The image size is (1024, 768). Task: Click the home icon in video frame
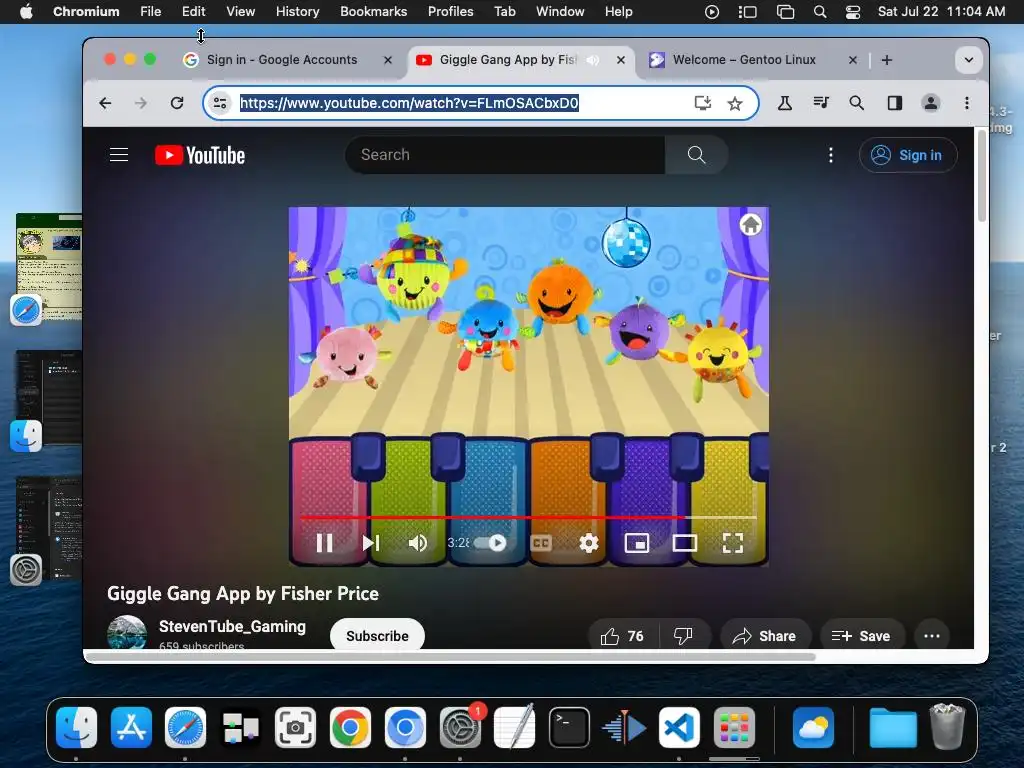point(750,225)
